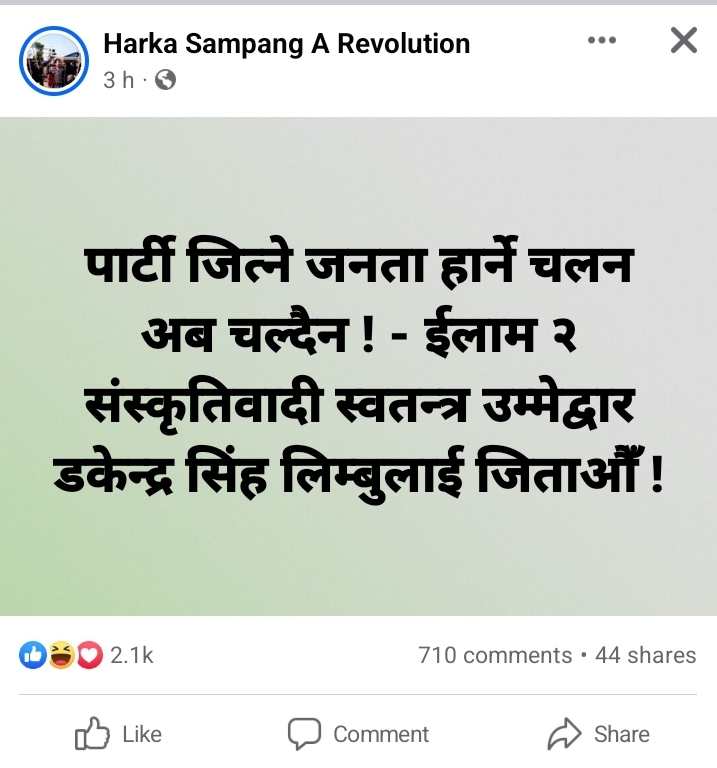Click the Comment speech bubble icon

[x=304, y=734]
